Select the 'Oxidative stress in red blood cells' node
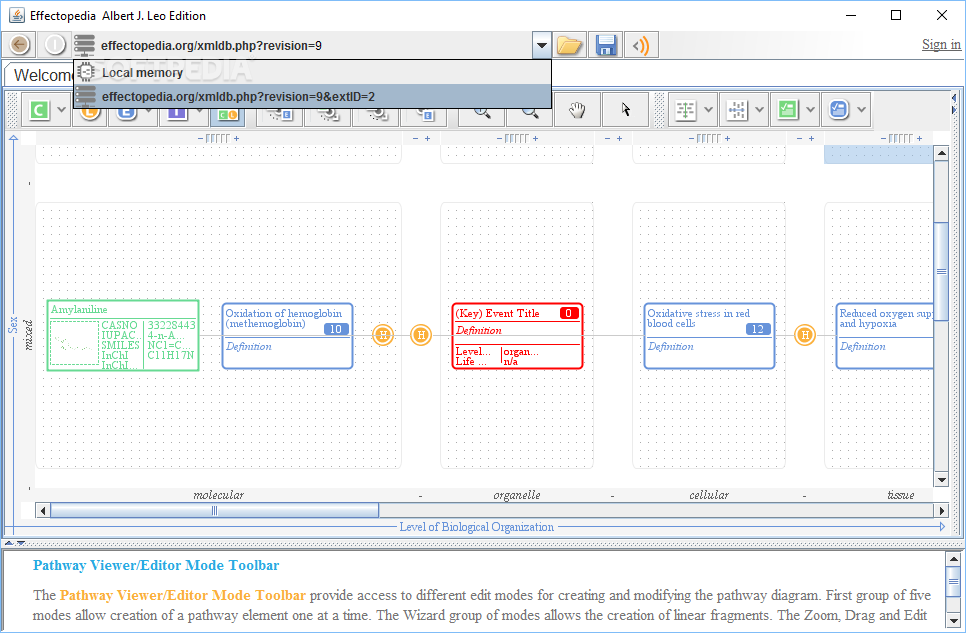The width and height of the screenshot is (966, 633). click(709, 336)
